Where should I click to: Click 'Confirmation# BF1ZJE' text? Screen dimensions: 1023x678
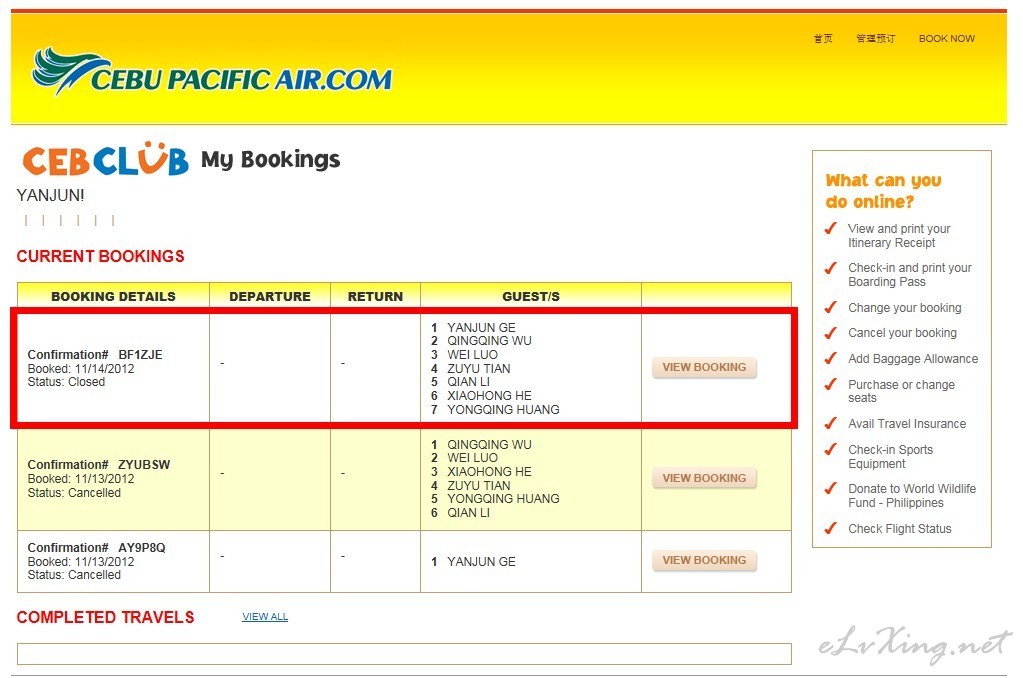tap(95, 355)
